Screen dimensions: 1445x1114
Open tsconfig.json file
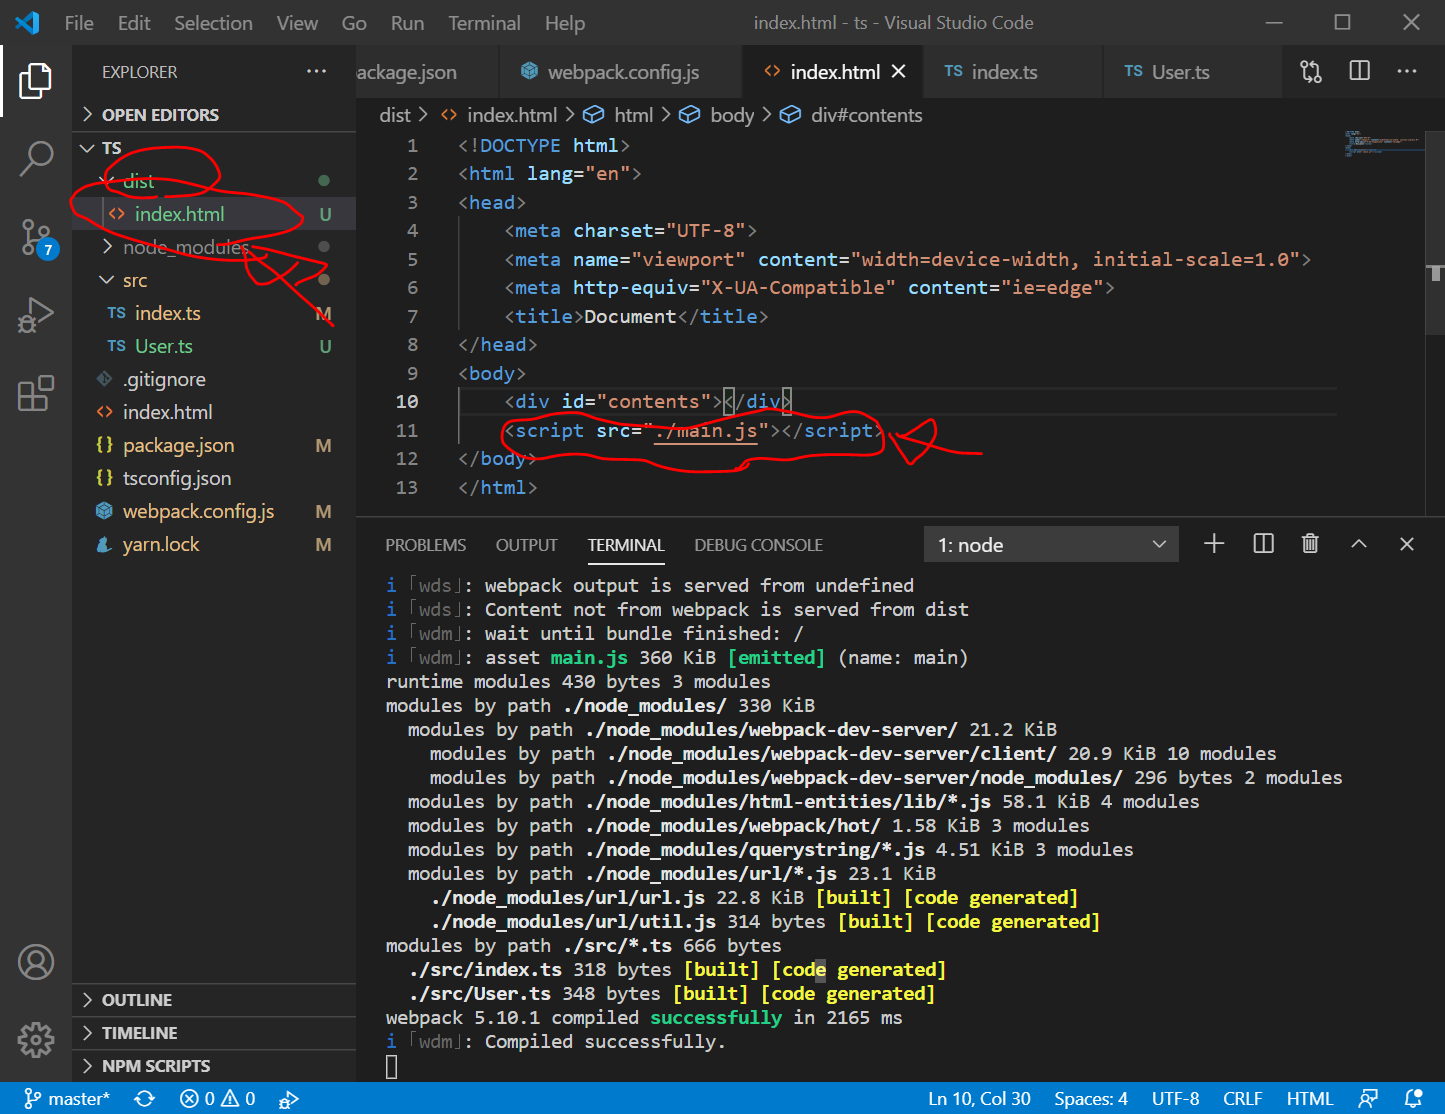tap(214, 478)
